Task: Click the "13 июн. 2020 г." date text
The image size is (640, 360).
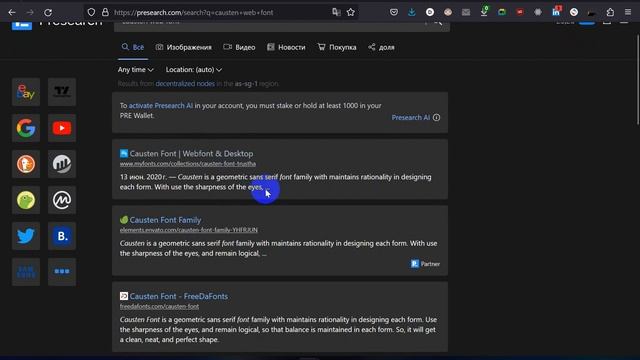Action: click(143, 177)
